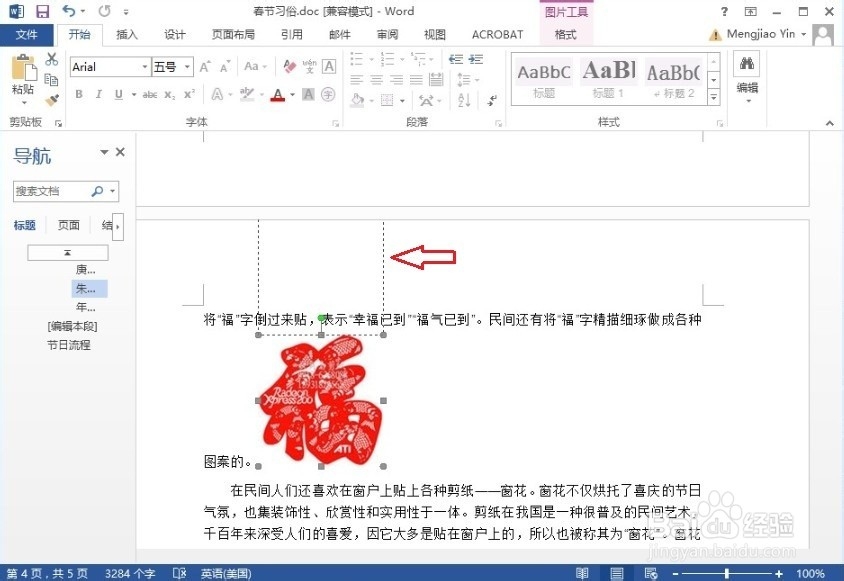Increase paragraph indent
The height and width of the screenshot is (581, 844).
[x=476, y=59]
